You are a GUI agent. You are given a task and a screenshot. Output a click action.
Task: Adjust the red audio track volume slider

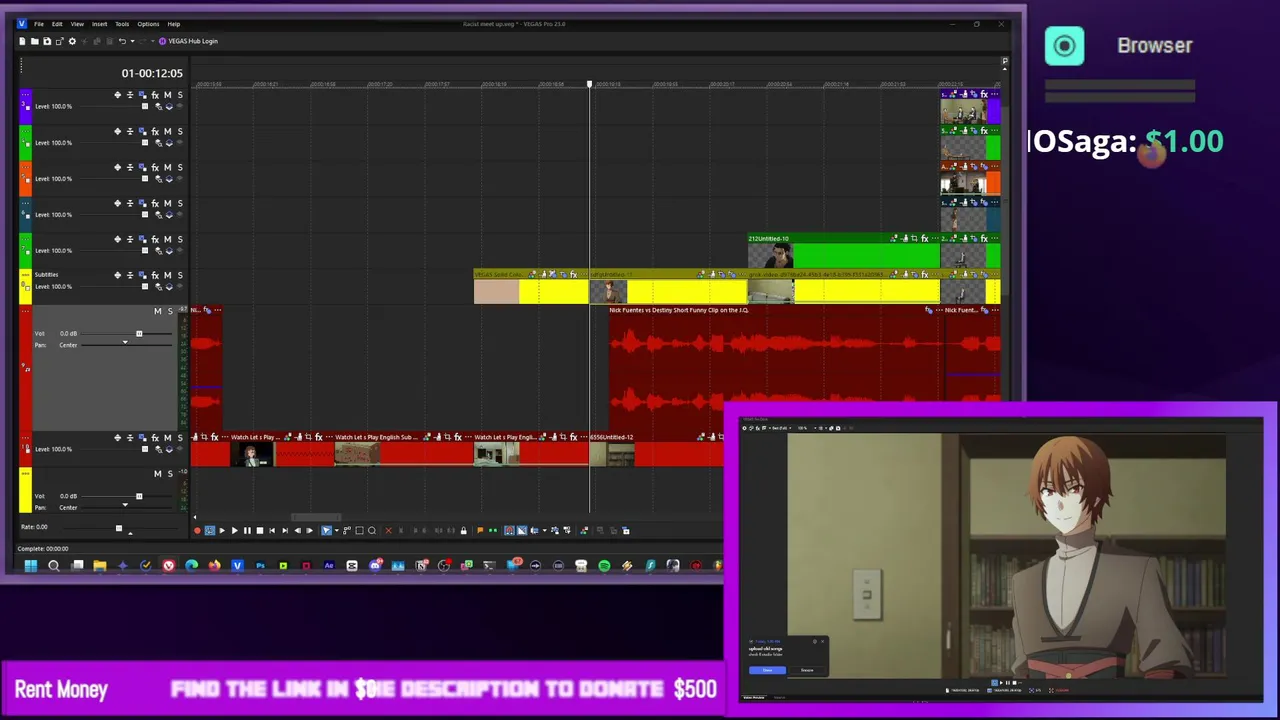pos(139,334)
